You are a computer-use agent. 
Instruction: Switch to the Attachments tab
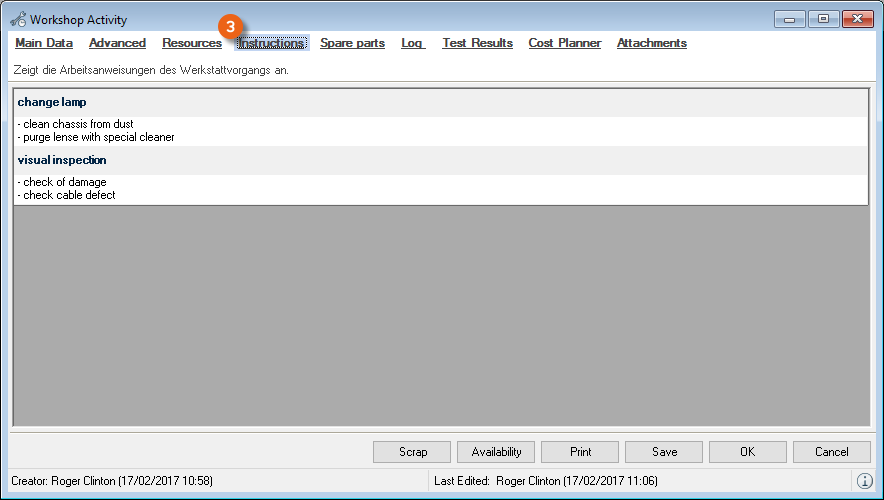(651, 43)
